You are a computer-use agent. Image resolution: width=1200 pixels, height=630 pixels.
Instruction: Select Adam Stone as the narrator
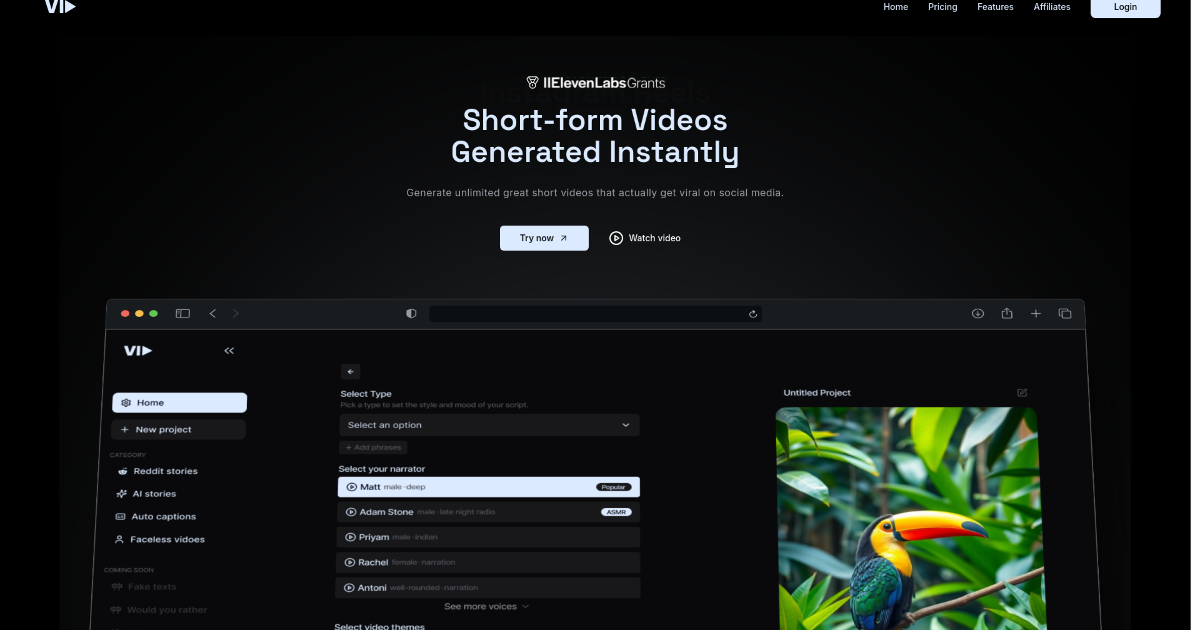tap(488, 511)
